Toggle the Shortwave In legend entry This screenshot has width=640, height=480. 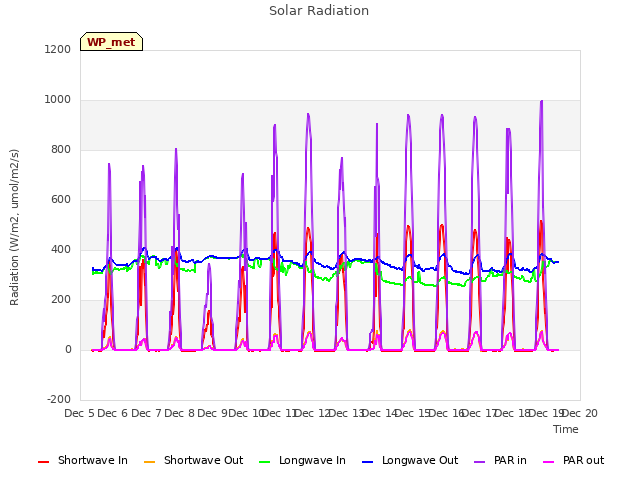pyautogui.click(x=83, y=460)
